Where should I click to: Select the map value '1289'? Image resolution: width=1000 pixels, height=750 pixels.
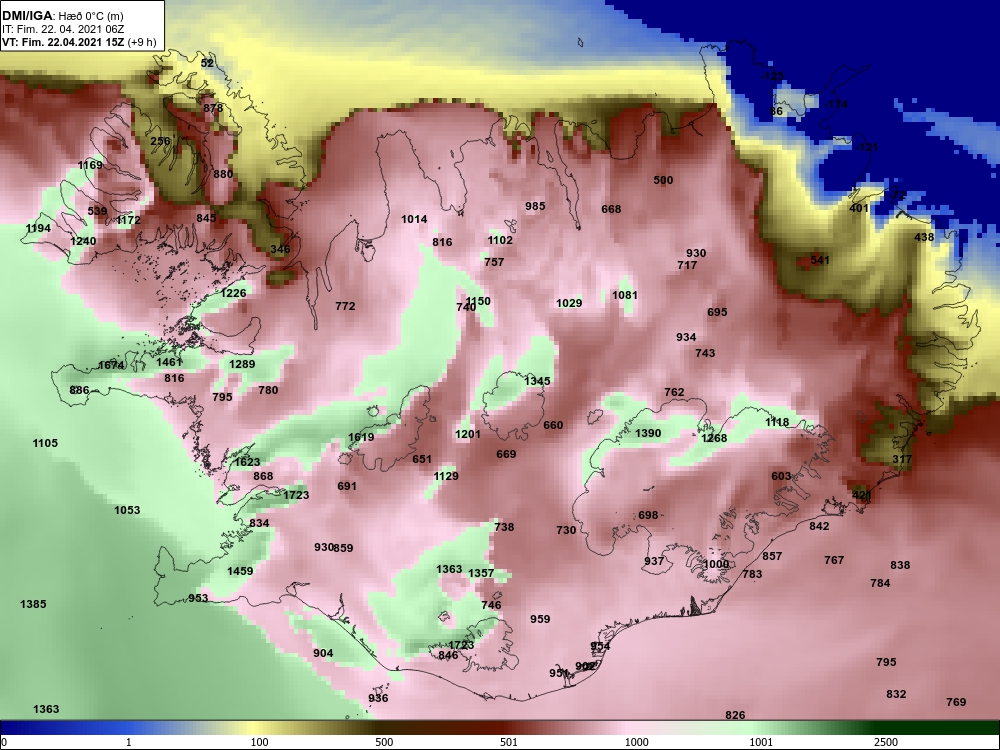coord(242,364)
